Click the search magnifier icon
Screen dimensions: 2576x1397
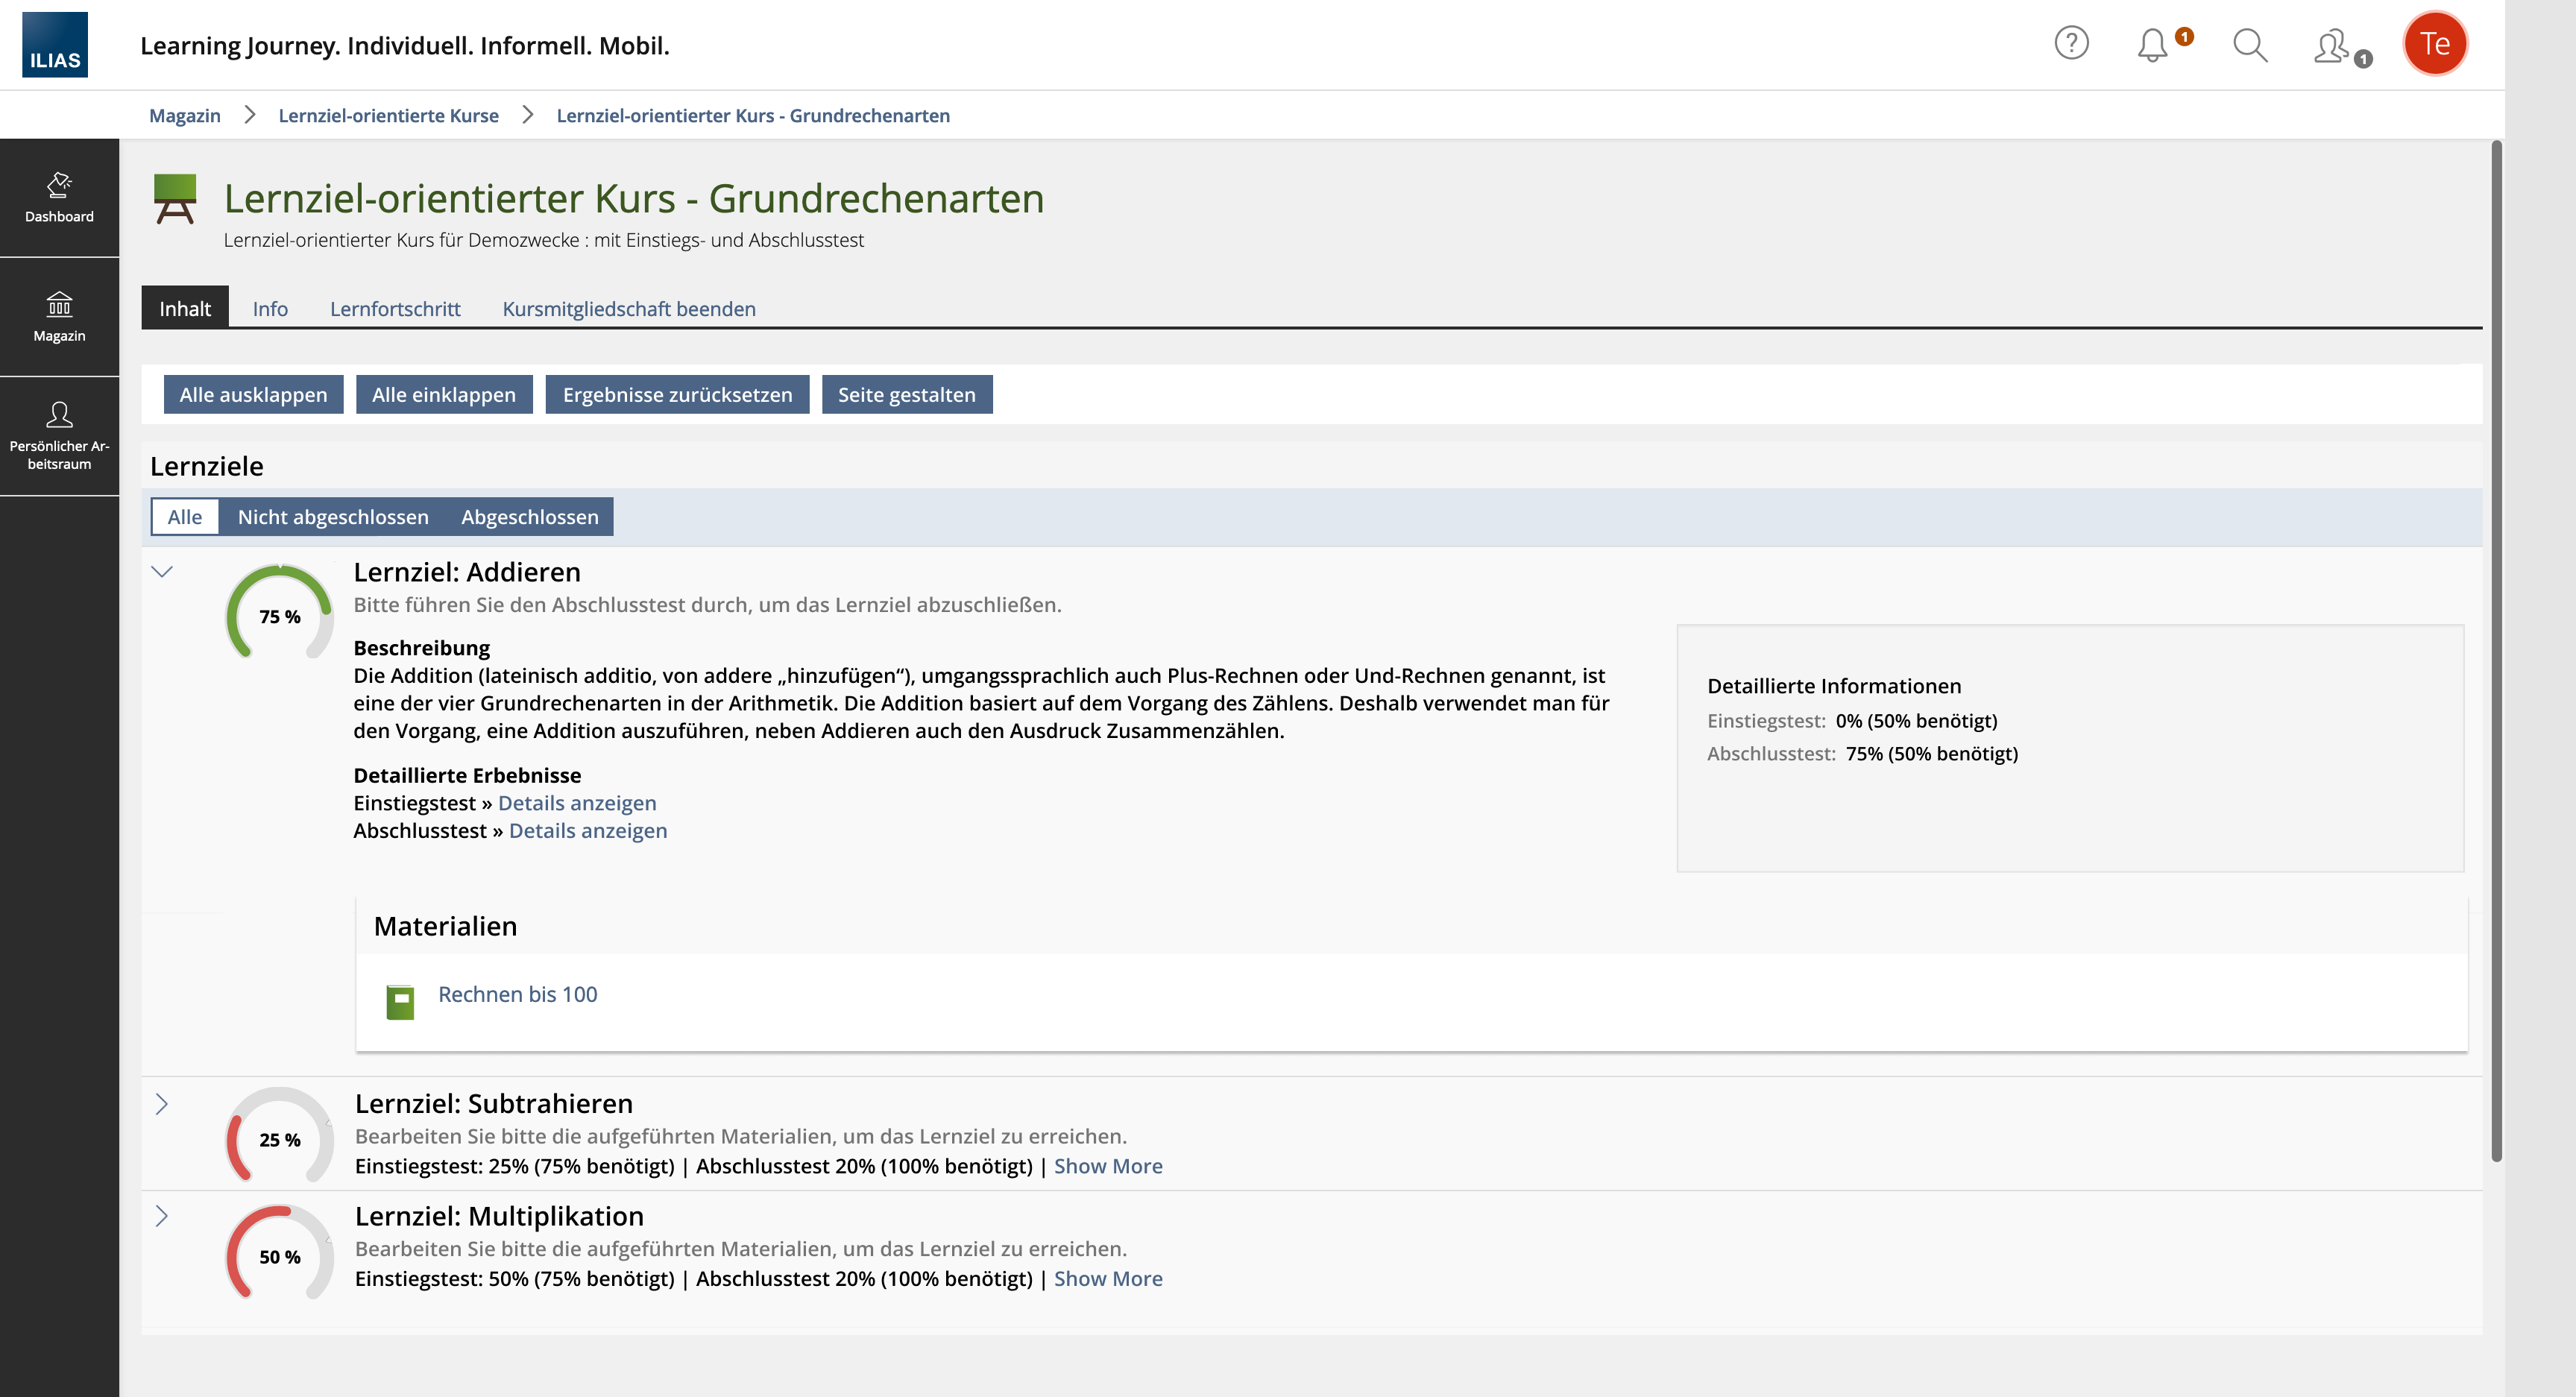pyautogui.click(x=2250, y=45)
